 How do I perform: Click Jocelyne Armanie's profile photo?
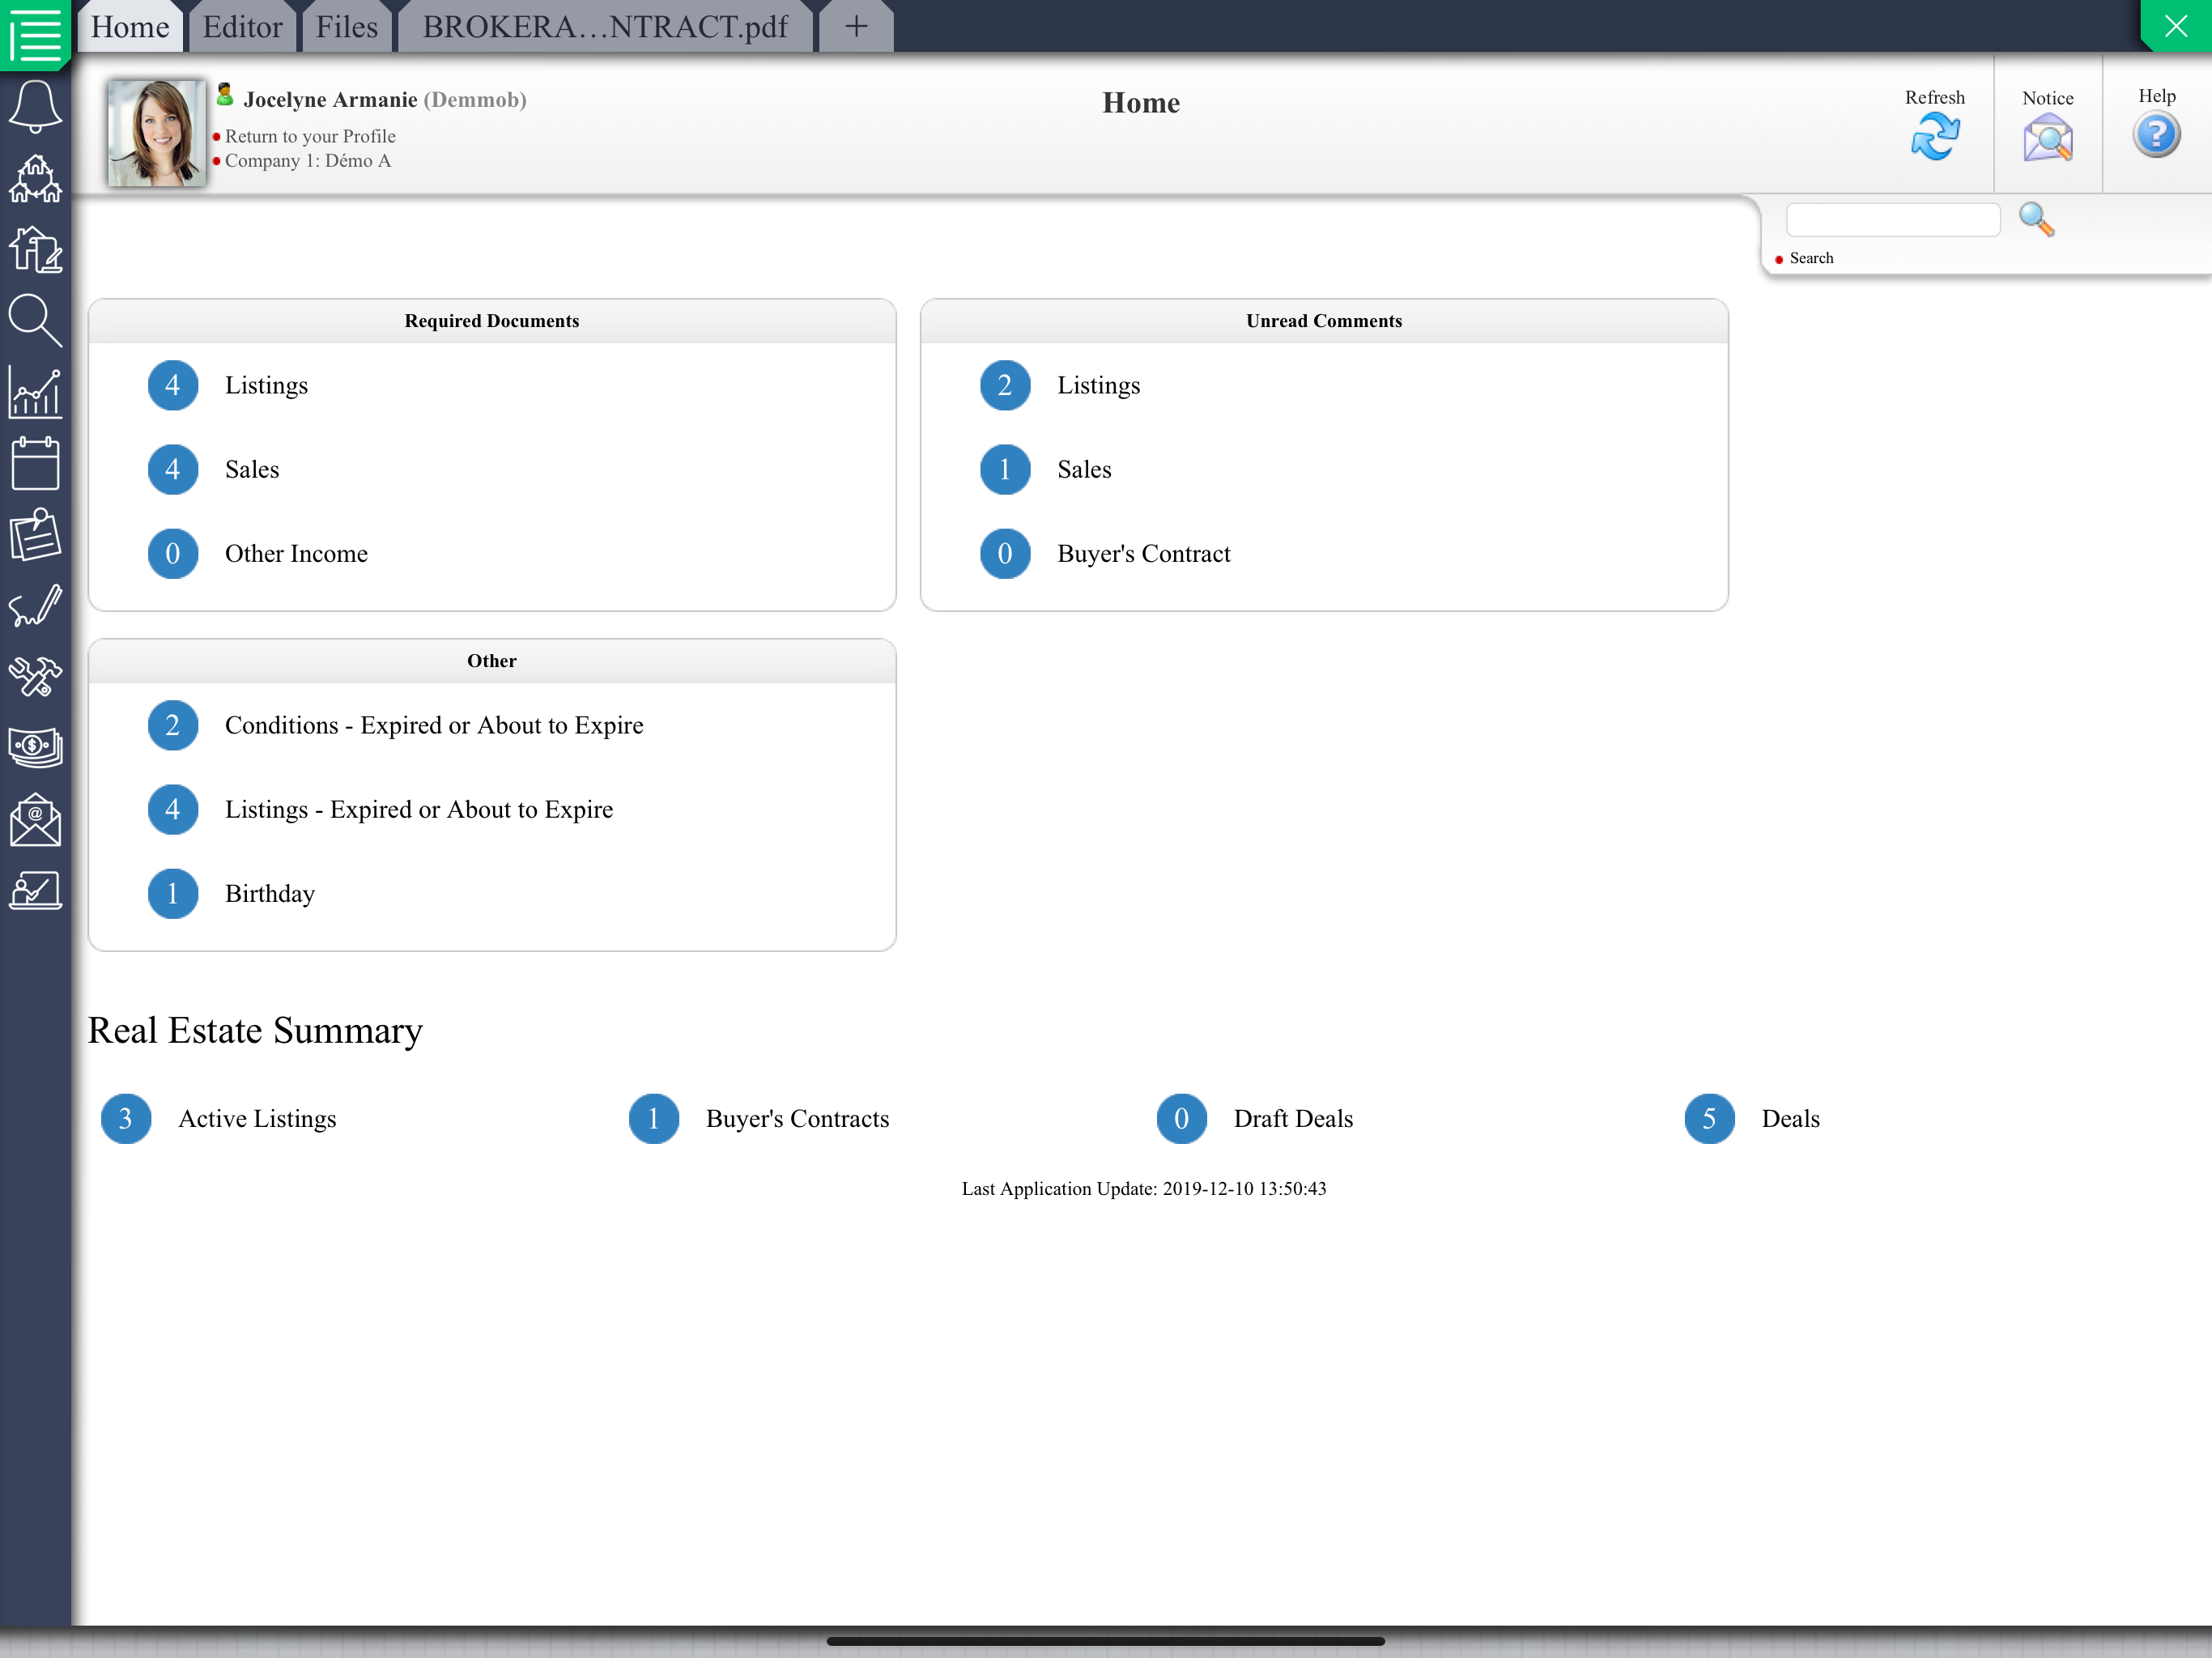click(x=156, y=133)
